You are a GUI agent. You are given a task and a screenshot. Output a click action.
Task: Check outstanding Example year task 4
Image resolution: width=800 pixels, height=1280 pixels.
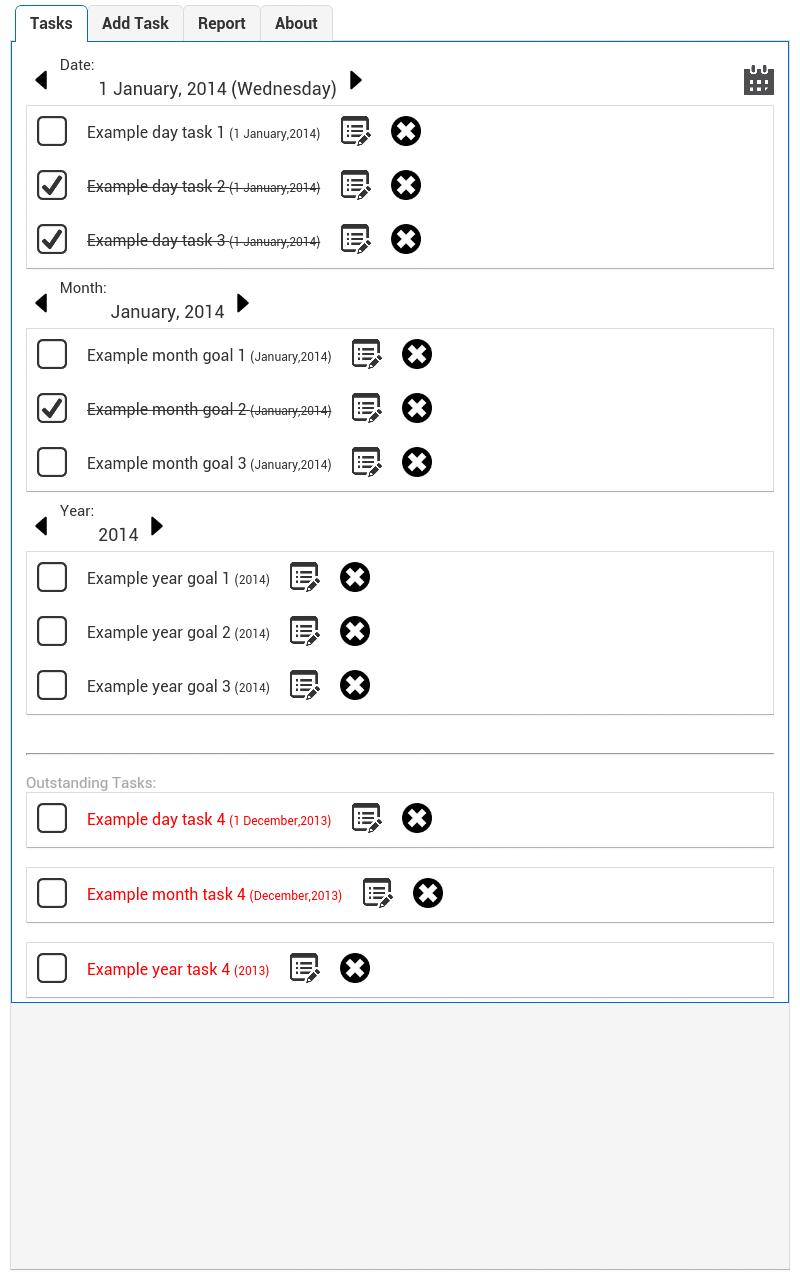click(52, 968)
